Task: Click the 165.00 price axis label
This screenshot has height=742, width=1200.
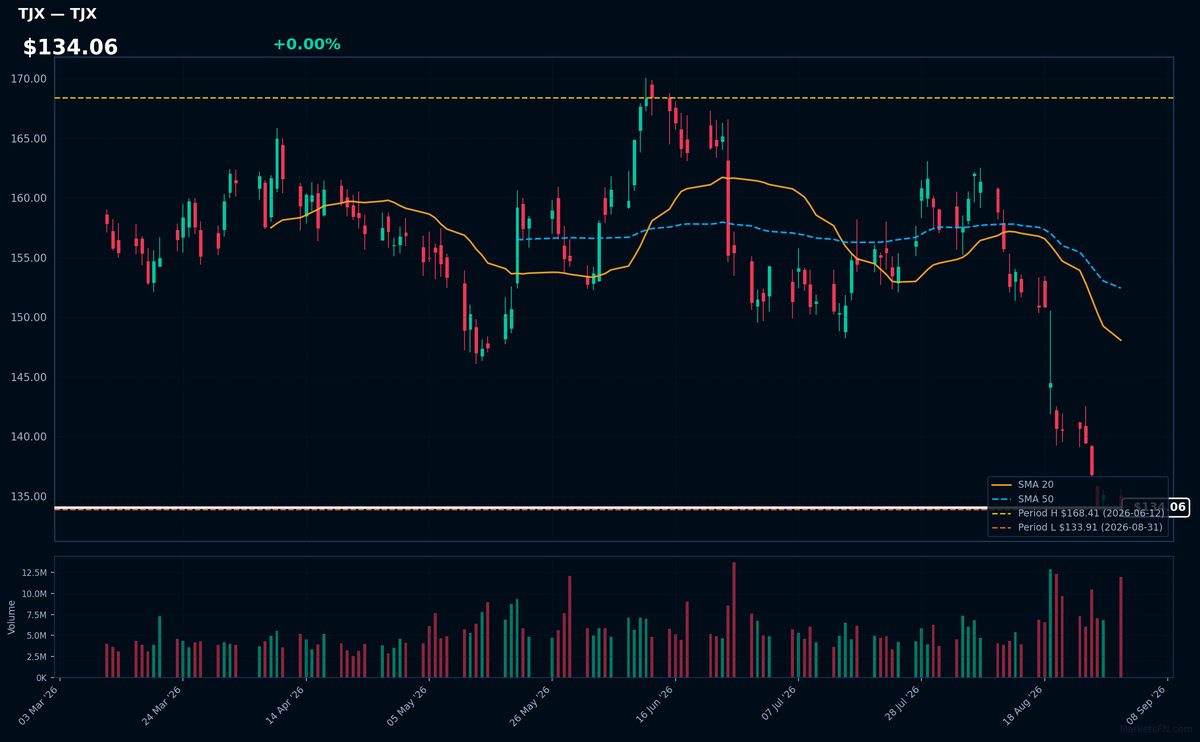Action: point(29,138)
